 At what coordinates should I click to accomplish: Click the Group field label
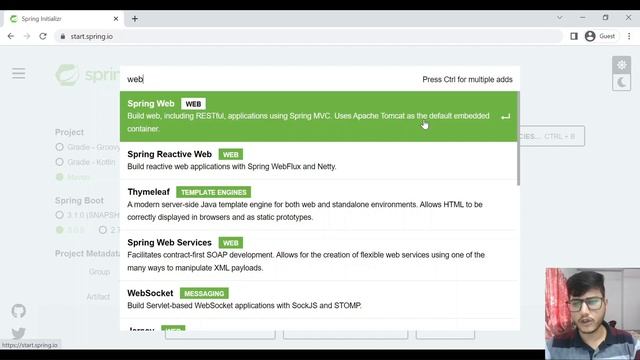coord(99,272)
